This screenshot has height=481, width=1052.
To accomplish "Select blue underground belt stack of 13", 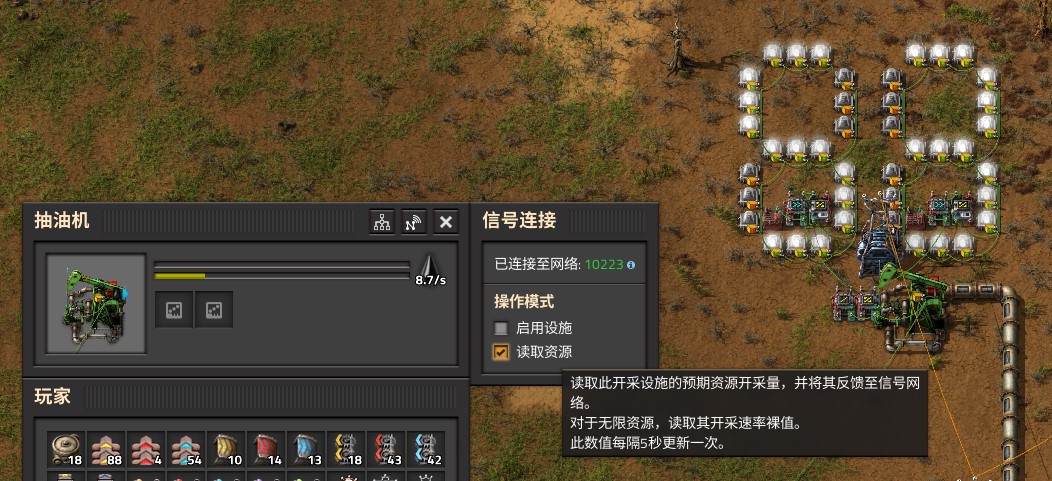I will pyautogui.click(x=306, y=449).
